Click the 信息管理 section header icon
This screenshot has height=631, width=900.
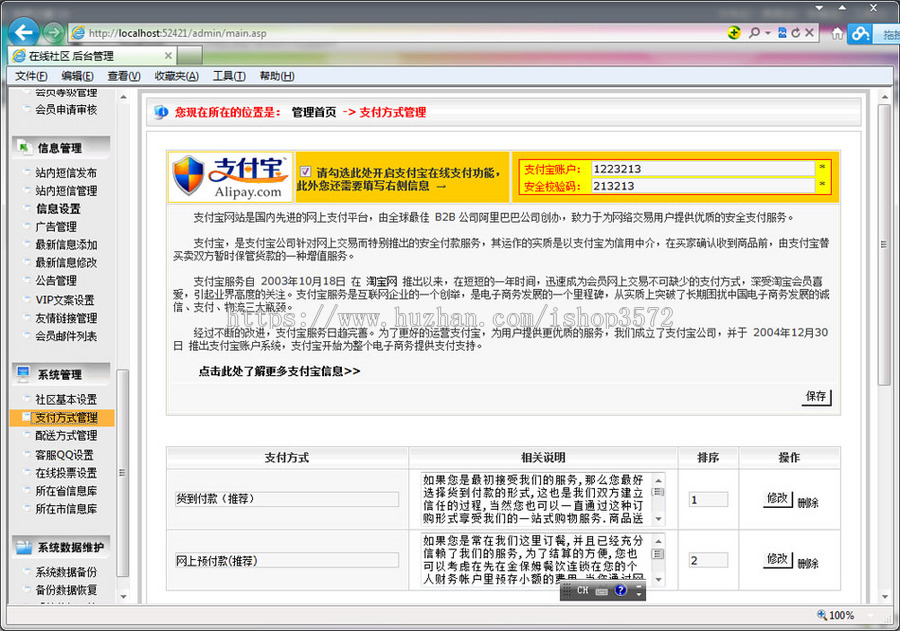click(23, 147)
